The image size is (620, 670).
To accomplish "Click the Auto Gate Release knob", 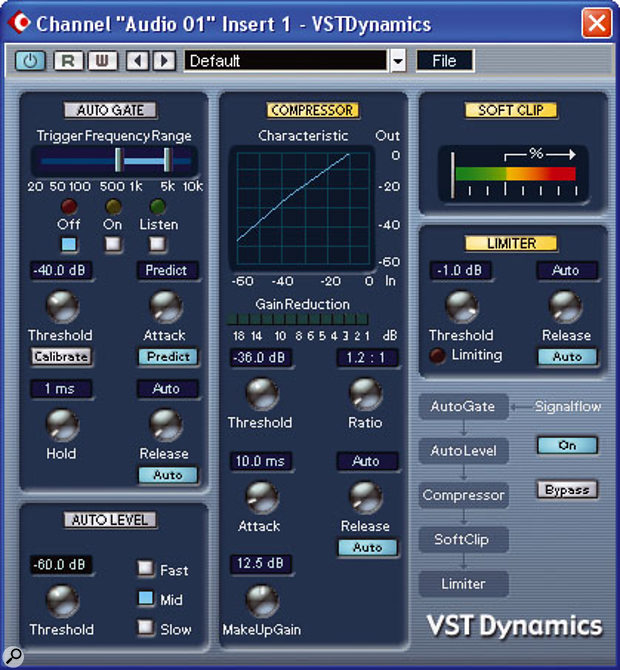I will (x=166, y=425).
